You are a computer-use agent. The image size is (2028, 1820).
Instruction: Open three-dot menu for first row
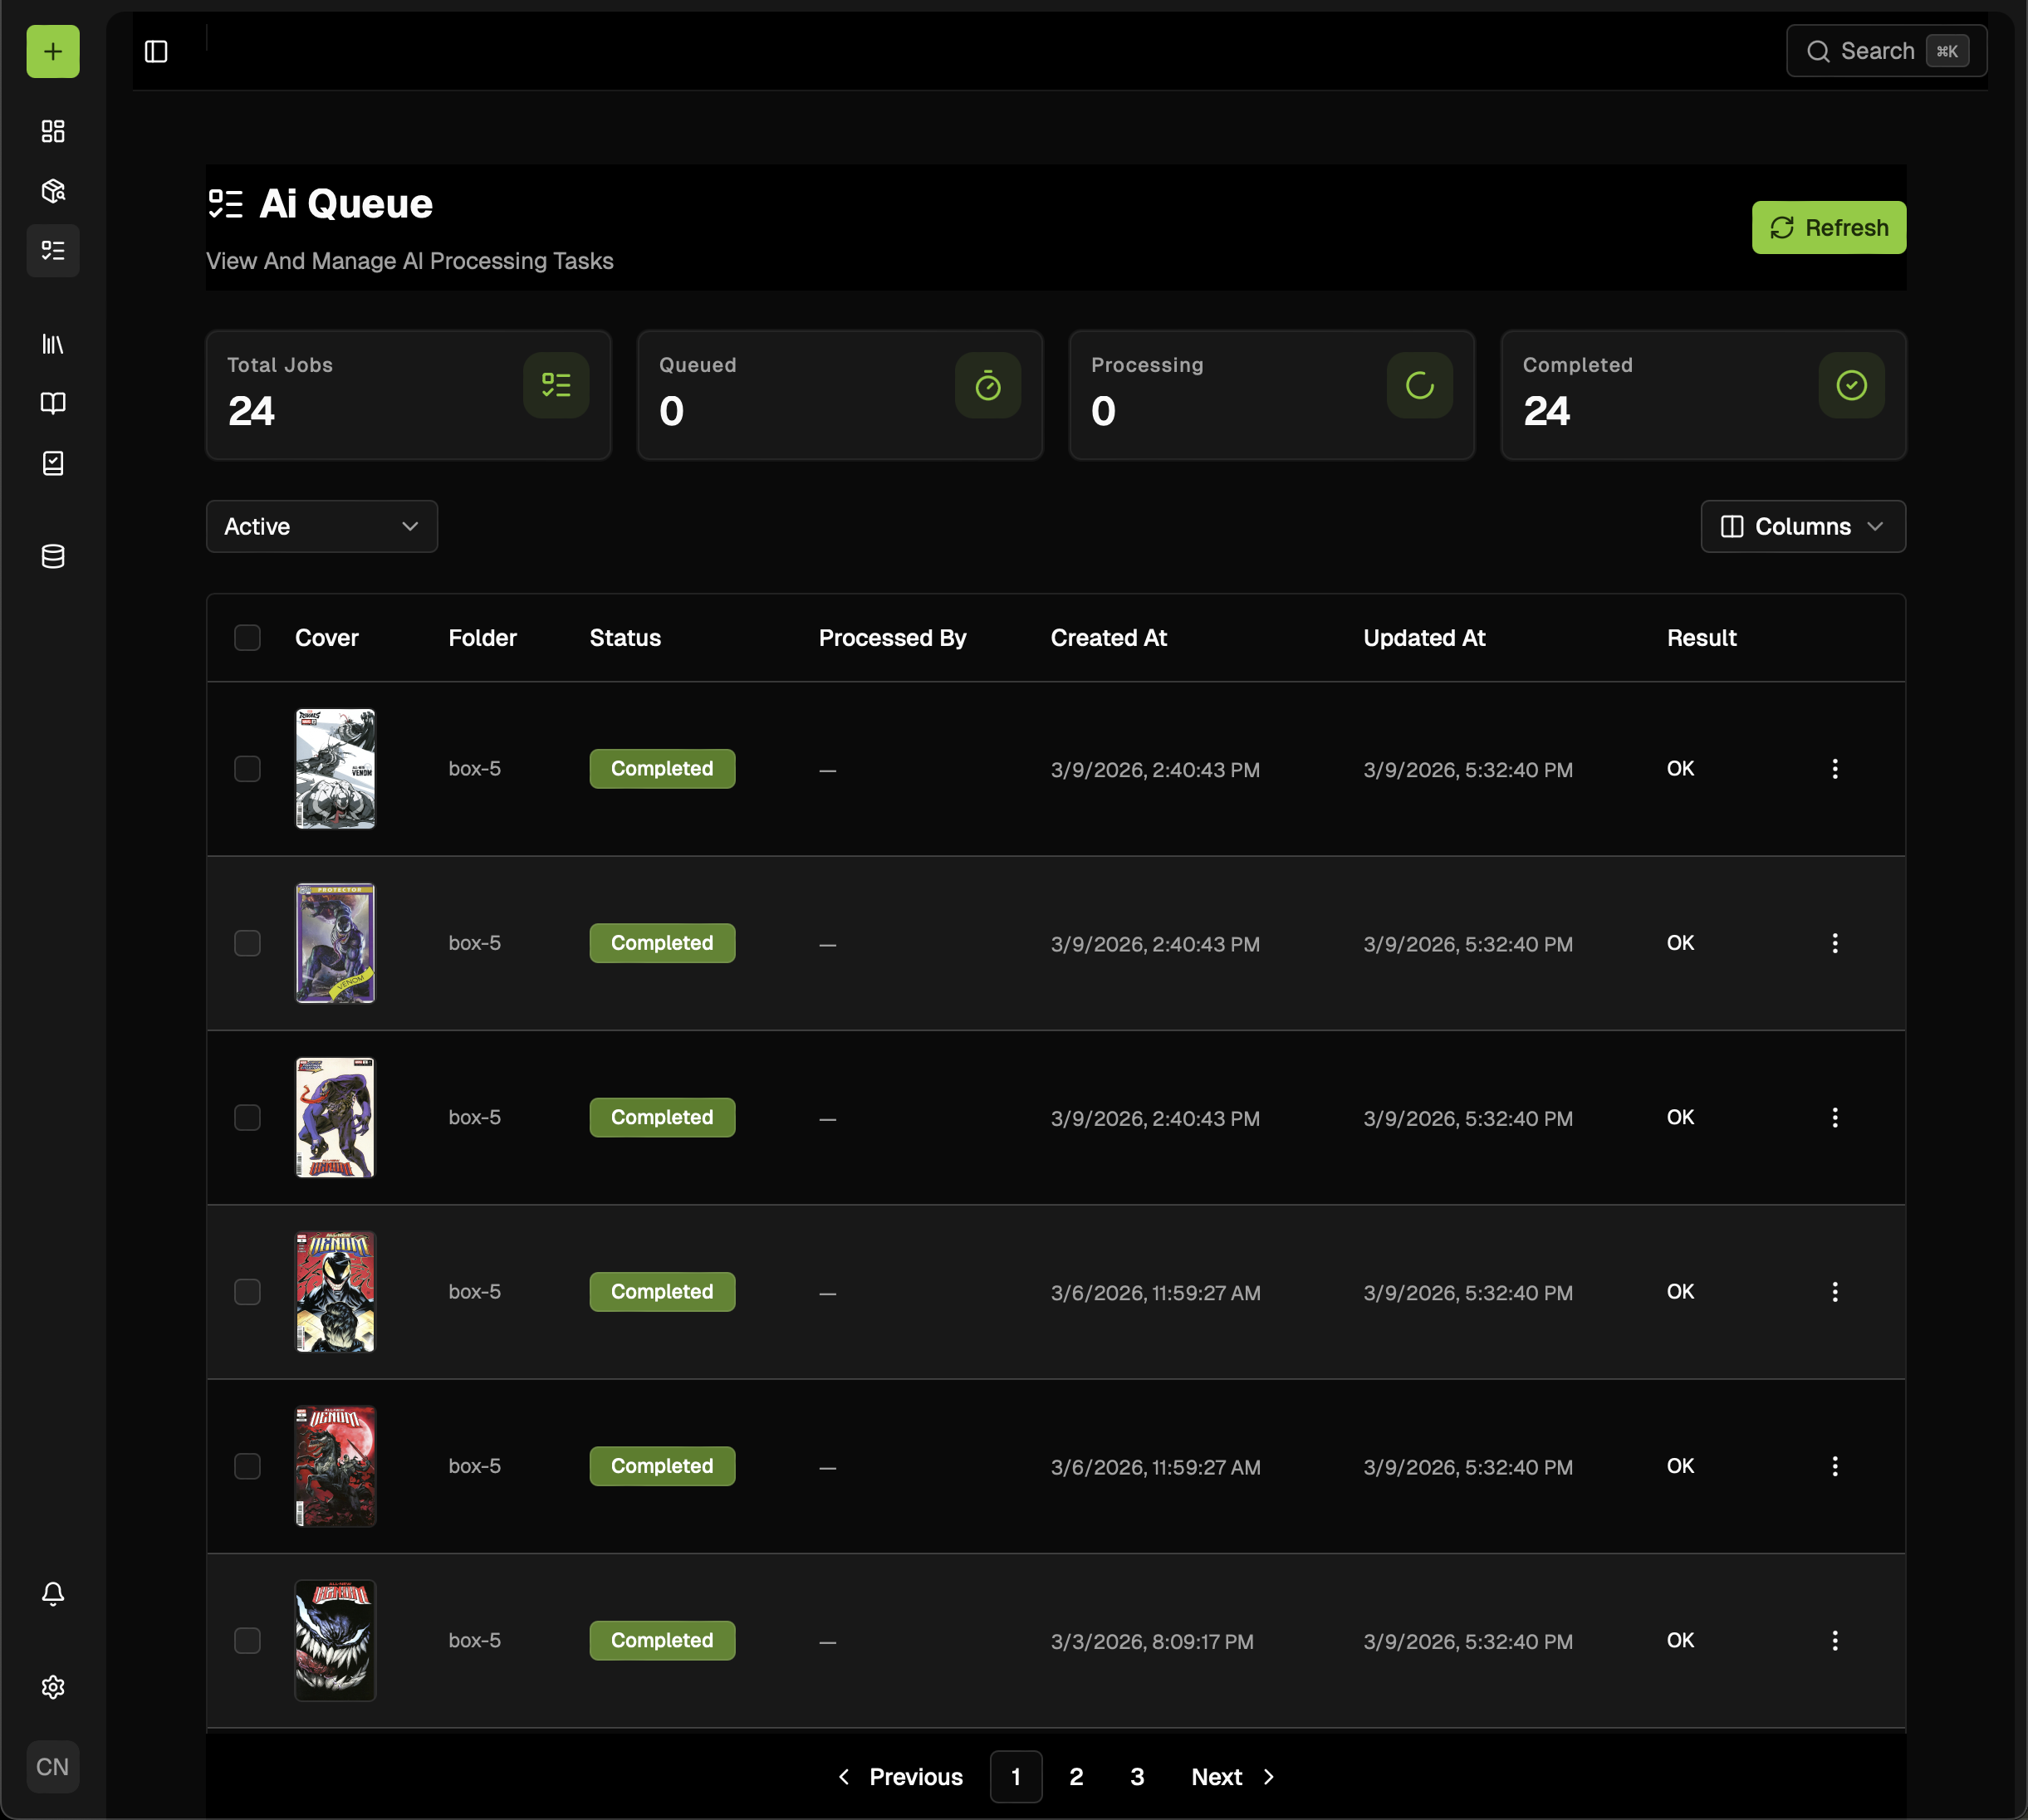[1834, 768]
